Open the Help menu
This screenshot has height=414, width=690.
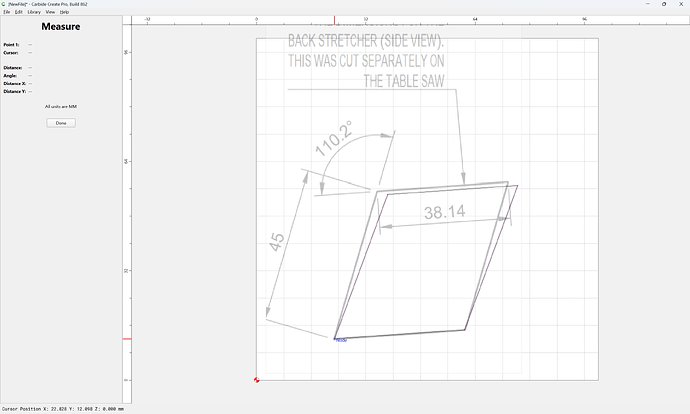tap(64, 12)
